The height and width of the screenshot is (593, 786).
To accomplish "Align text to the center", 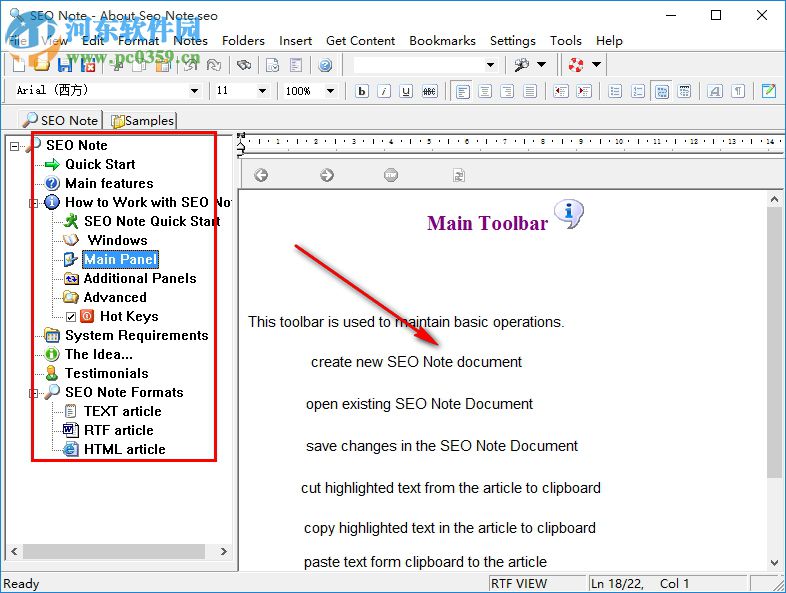I will (x=485, y=91).
